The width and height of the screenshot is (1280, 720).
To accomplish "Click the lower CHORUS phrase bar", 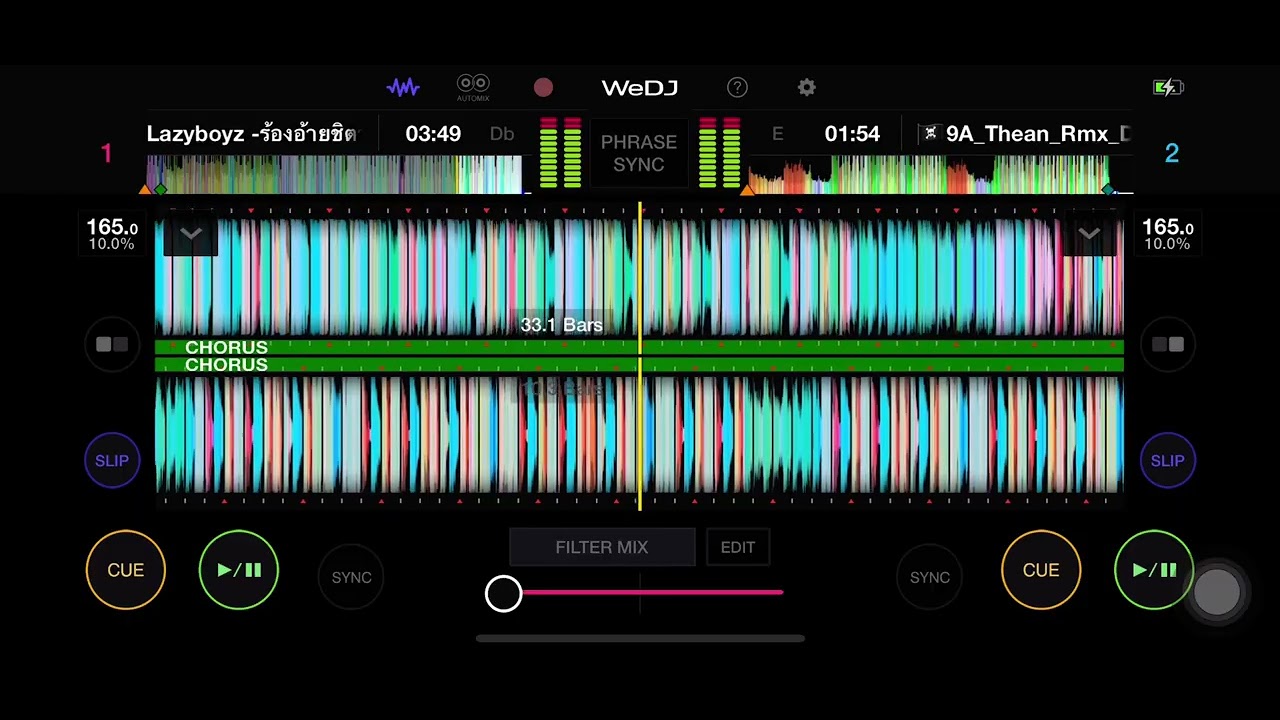I will [x=640, y=365].
